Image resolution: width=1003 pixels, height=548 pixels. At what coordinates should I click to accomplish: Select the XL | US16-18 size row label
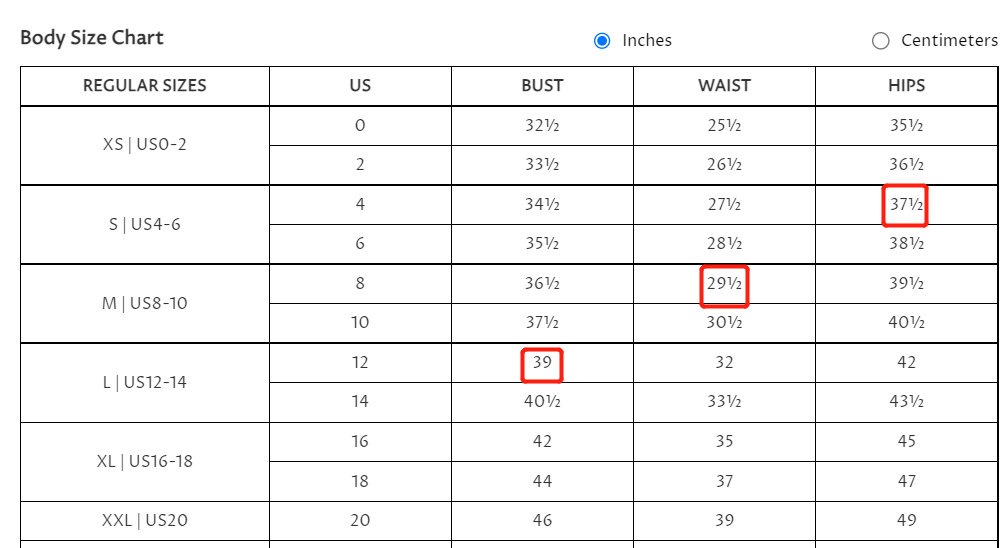click(x=145, y=461)
